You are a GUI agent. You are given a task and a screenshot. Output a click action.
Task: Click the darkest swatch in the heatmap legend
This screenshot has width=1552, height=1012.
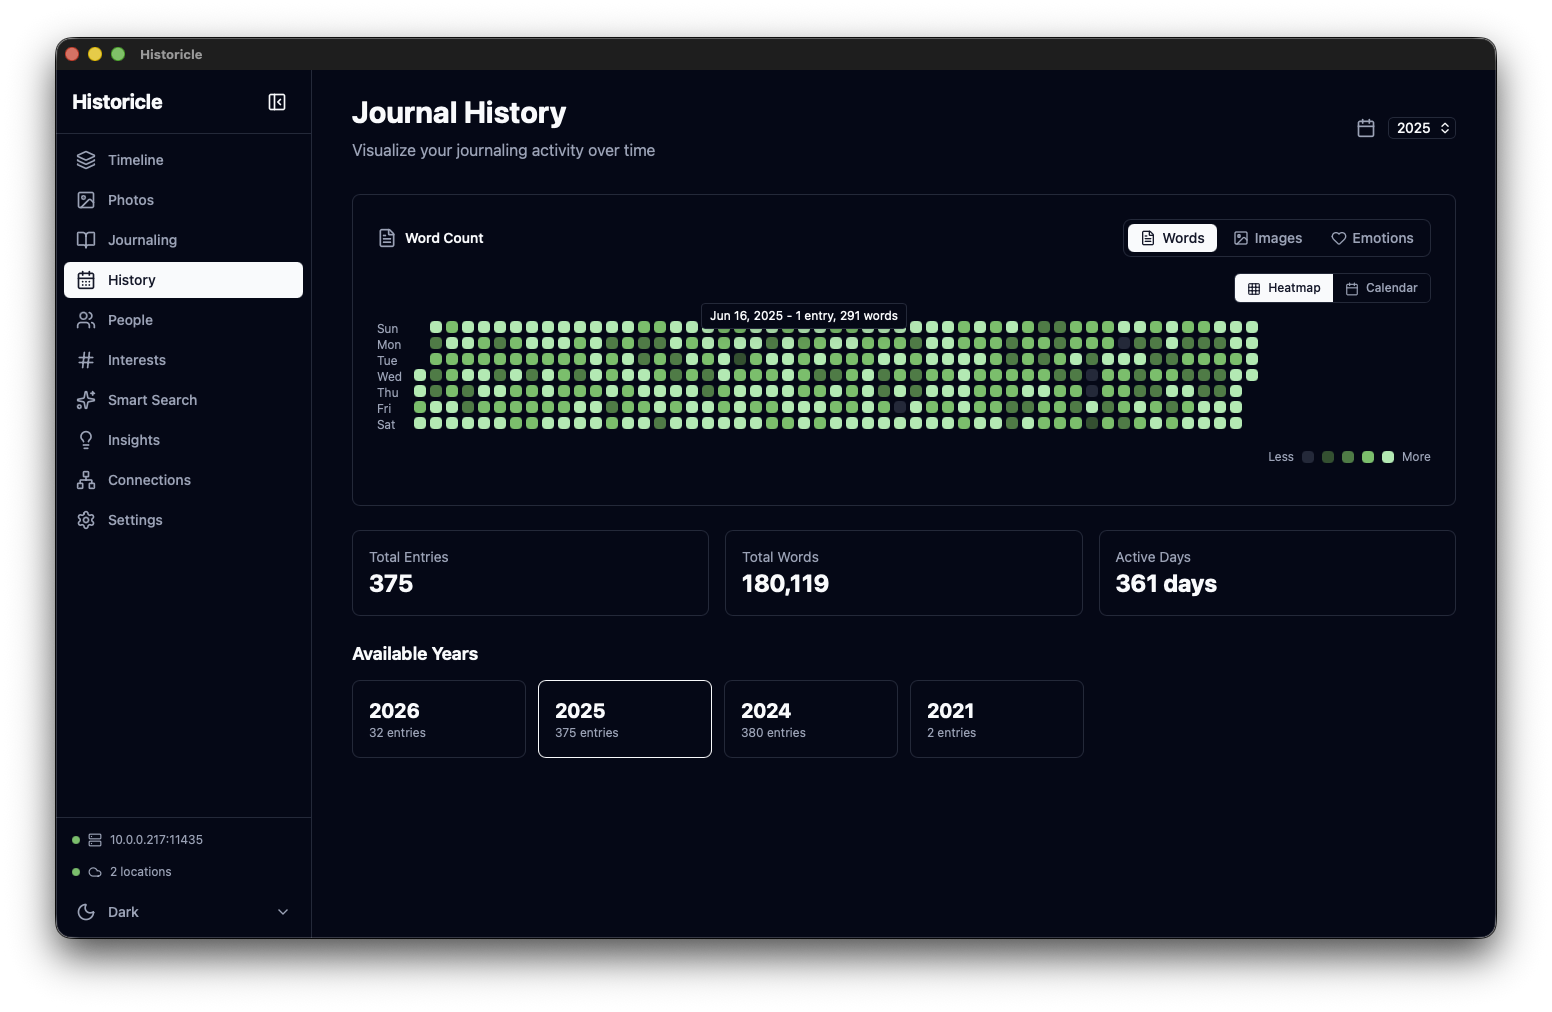click(x=1308, y=457)
